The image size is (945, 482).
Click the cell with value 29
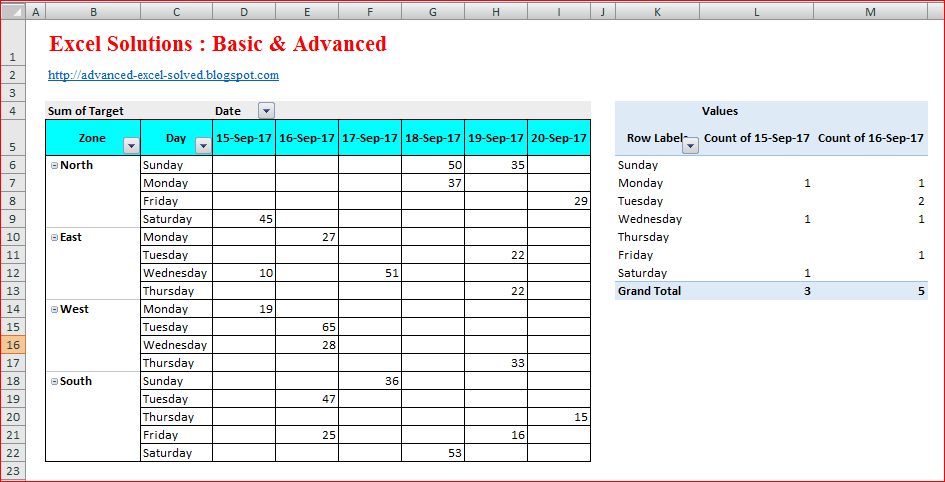point(559,201)
